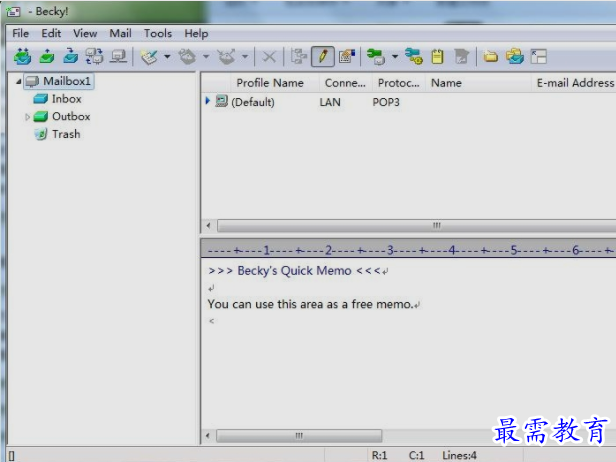Select the (Default) profile entry
The image size is (616, 462).
253,102
